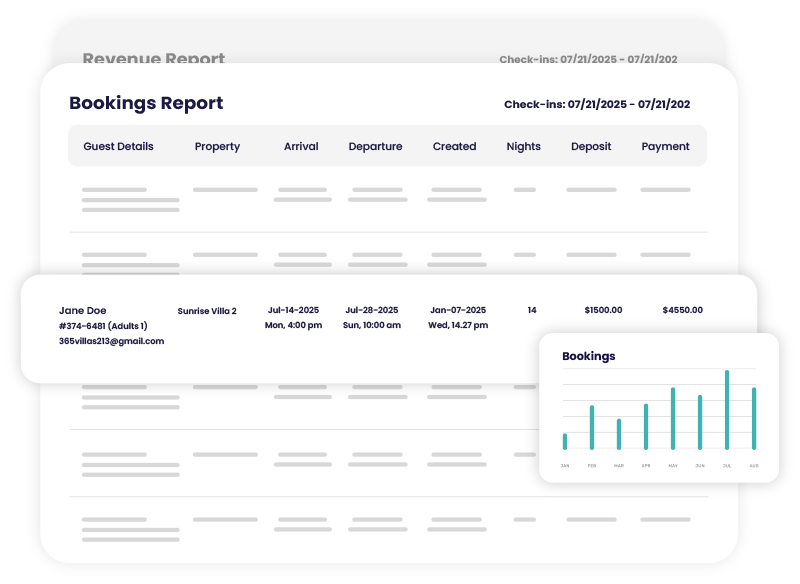The height and width of the screenshot is (584, 800).
Task: Click the Payment column header
Action: (665, 146)
